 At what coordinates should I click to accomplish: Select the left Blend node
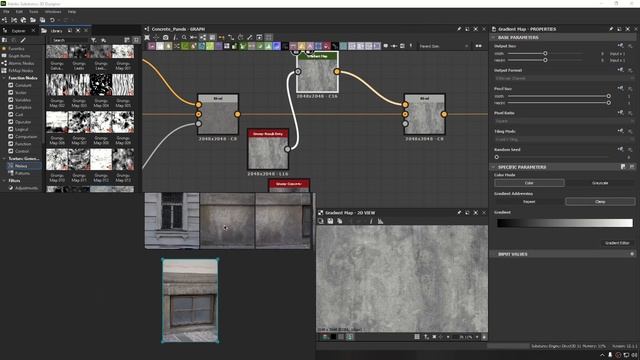click(x=218, y=115)
